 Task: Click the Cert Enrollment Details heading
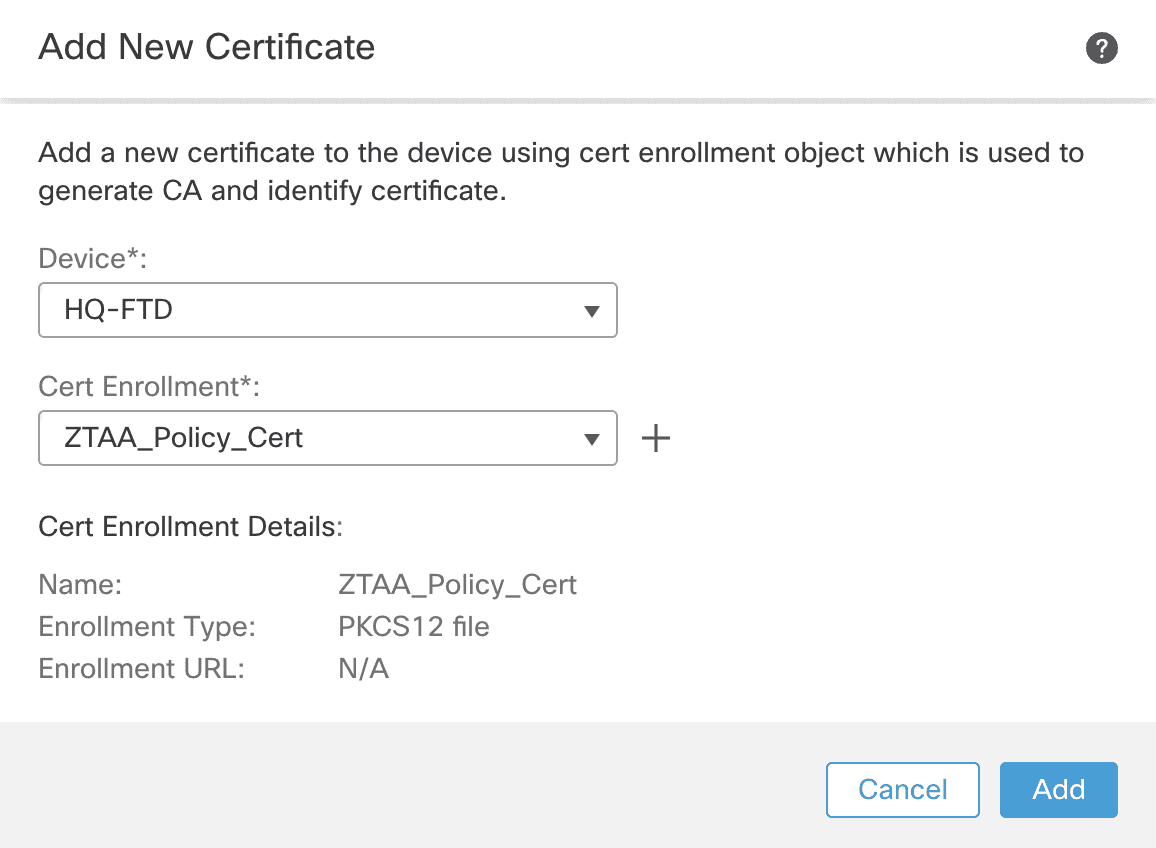(190, 527)
